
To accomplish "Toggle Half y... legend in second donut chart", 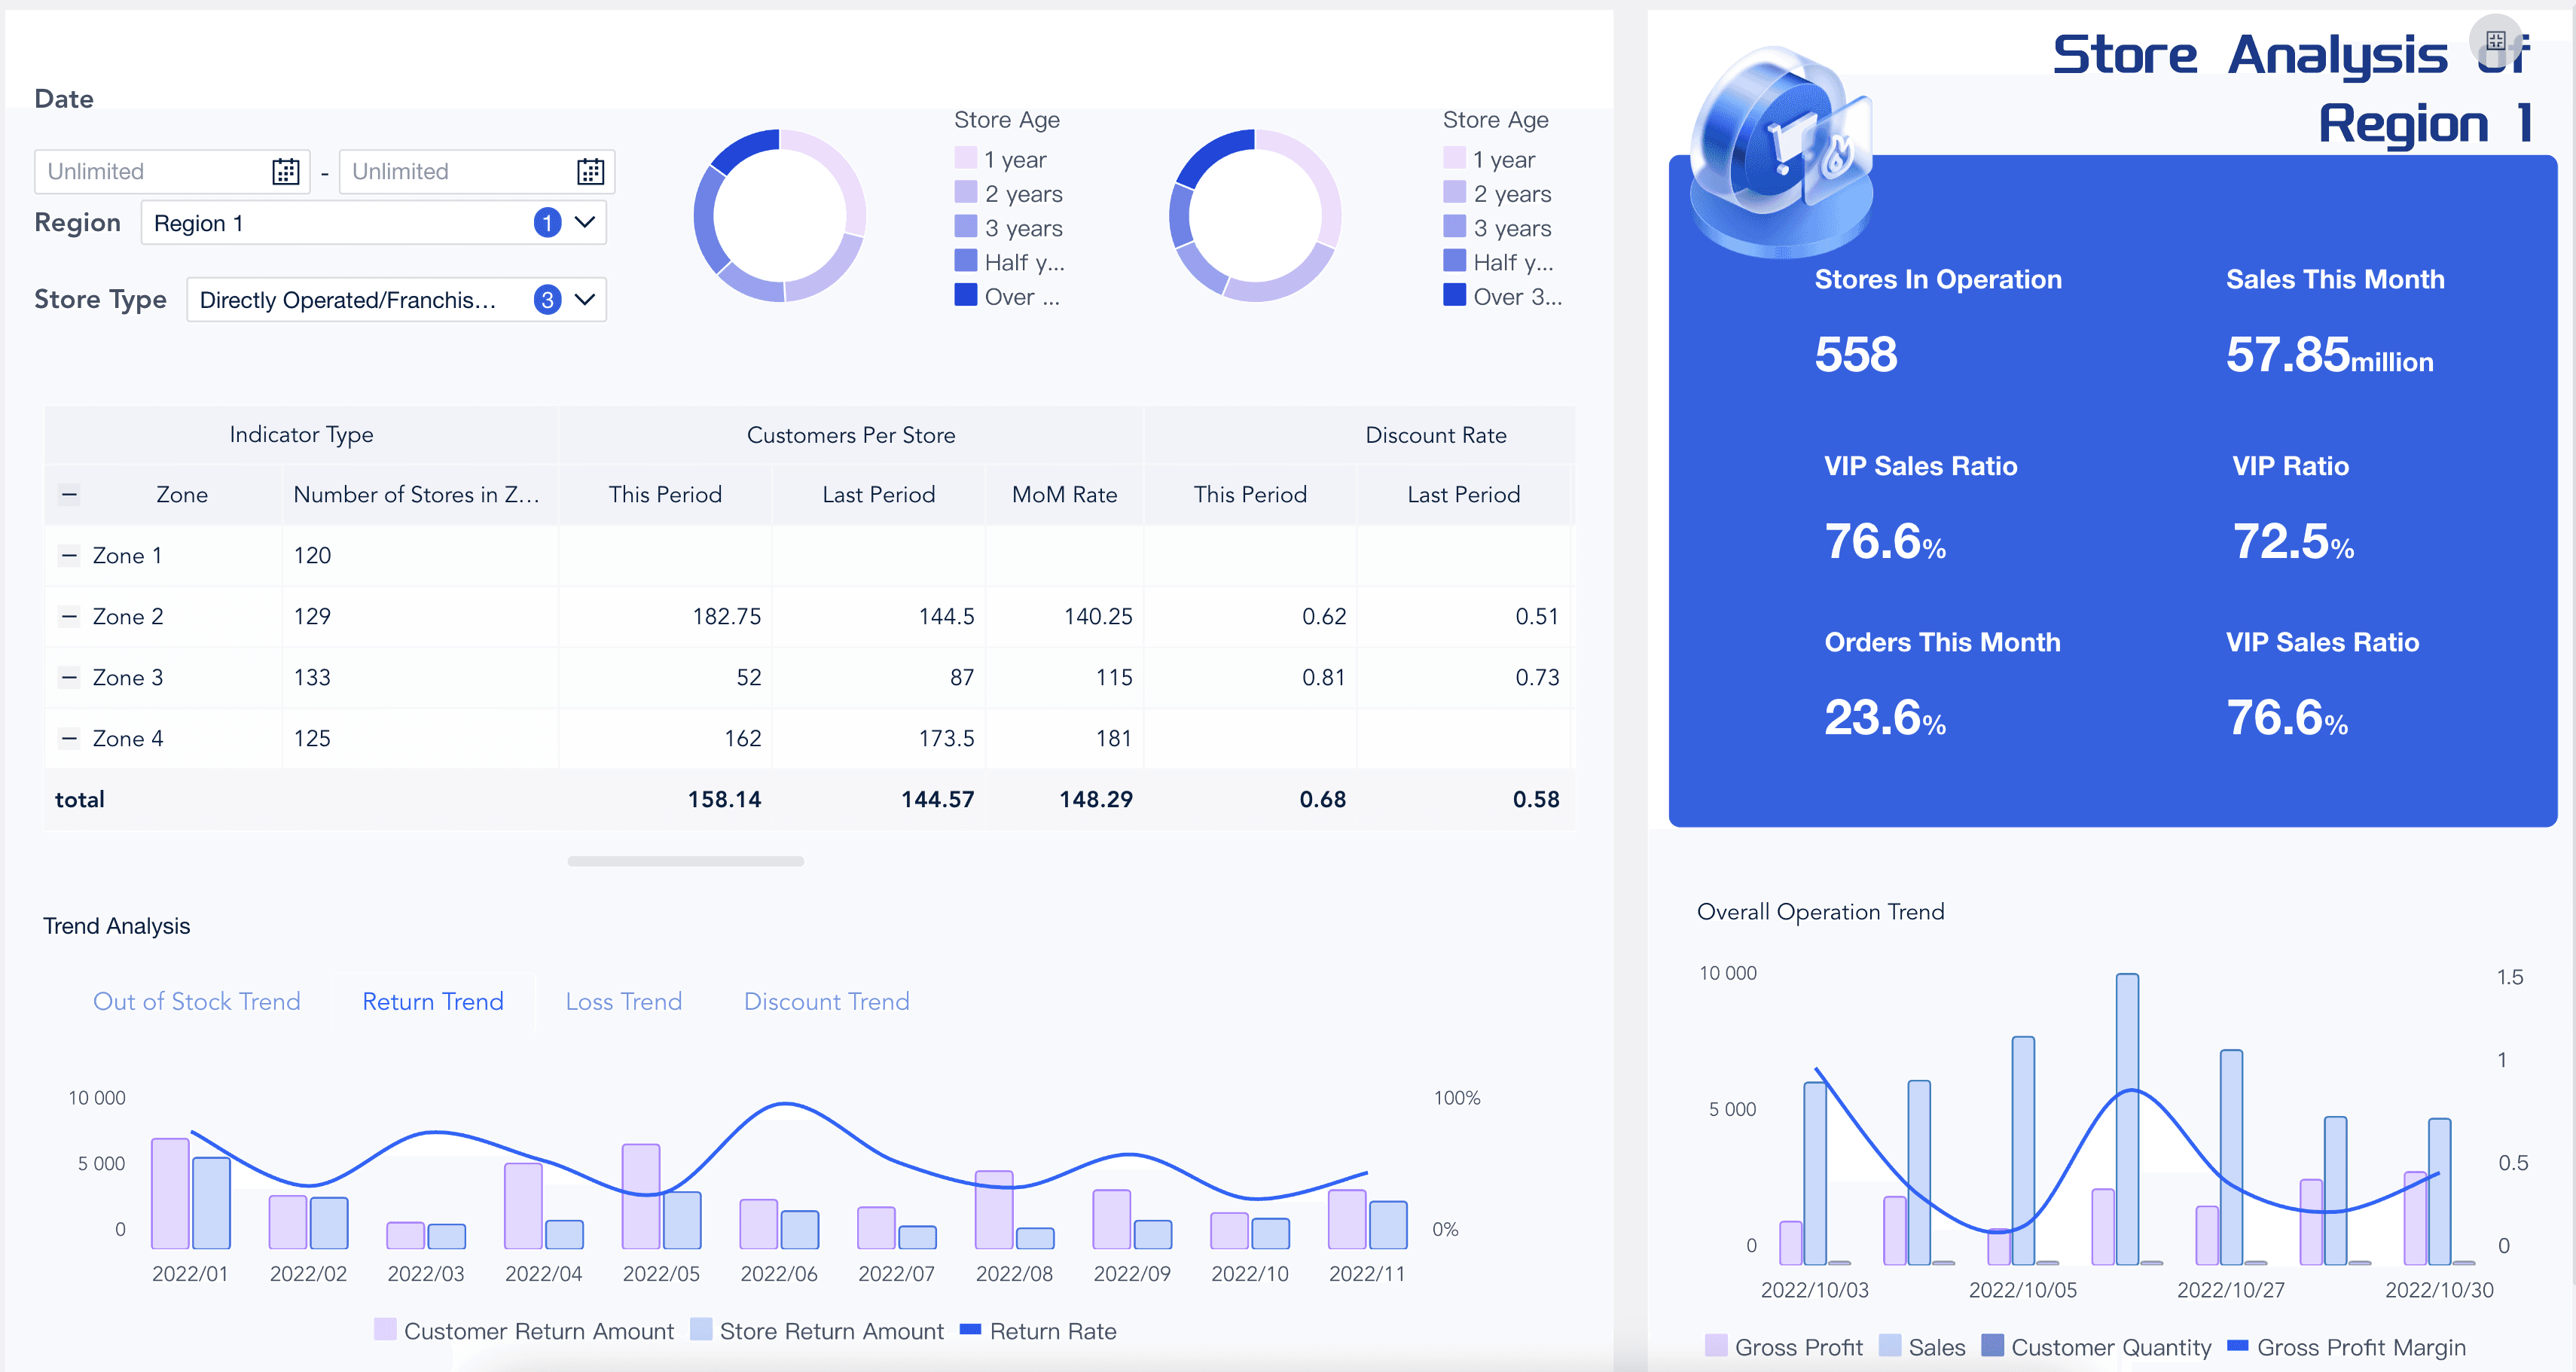I will point(1499,262).
